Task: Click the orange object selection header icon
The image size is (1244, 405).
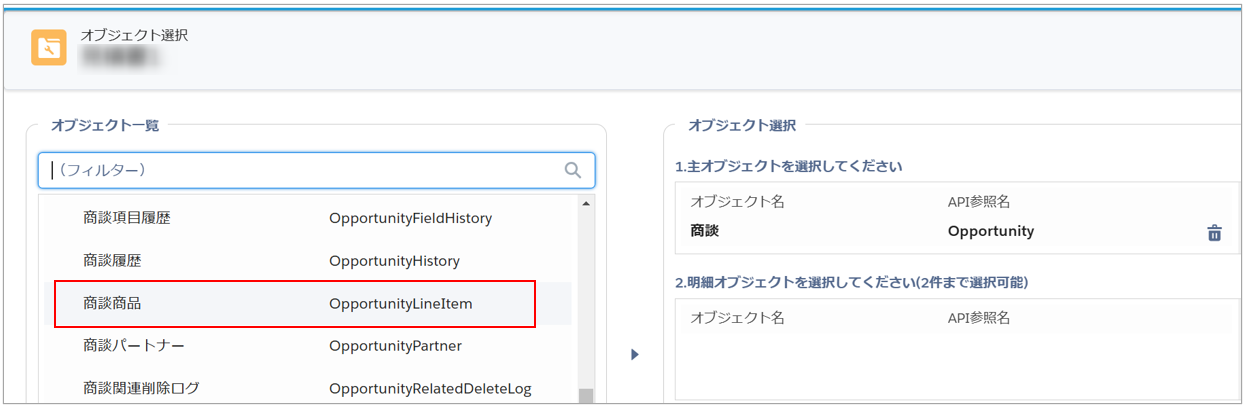Action: (x=48, y=47)
